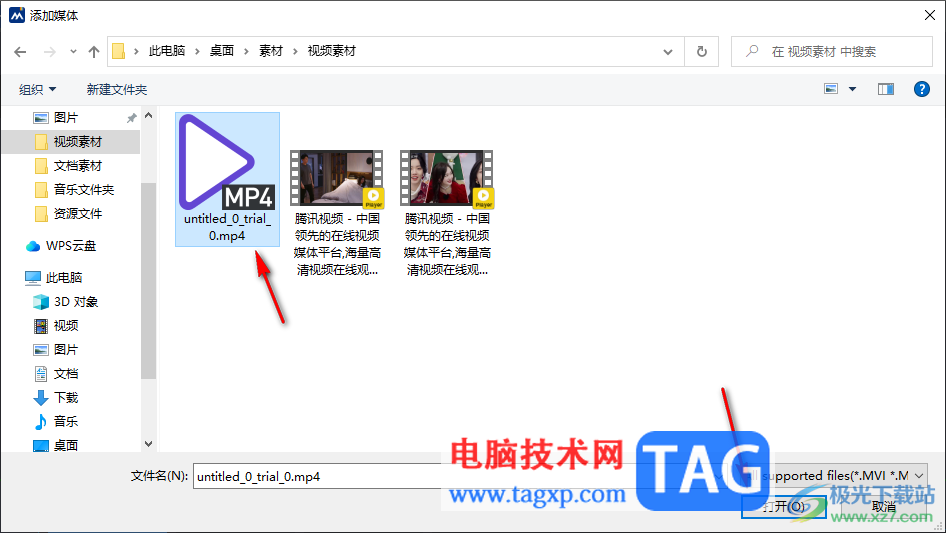Click the 在 视频素材 中搜索 search box
This screenshot has height=533, width=946.
(x=831, y=52)
